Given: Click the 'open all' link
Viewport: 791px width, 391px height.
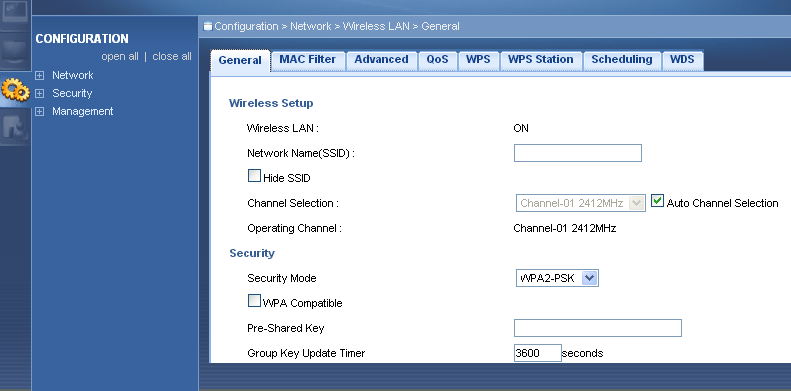Looking at the screenshot, I should (x=120, y=57).
